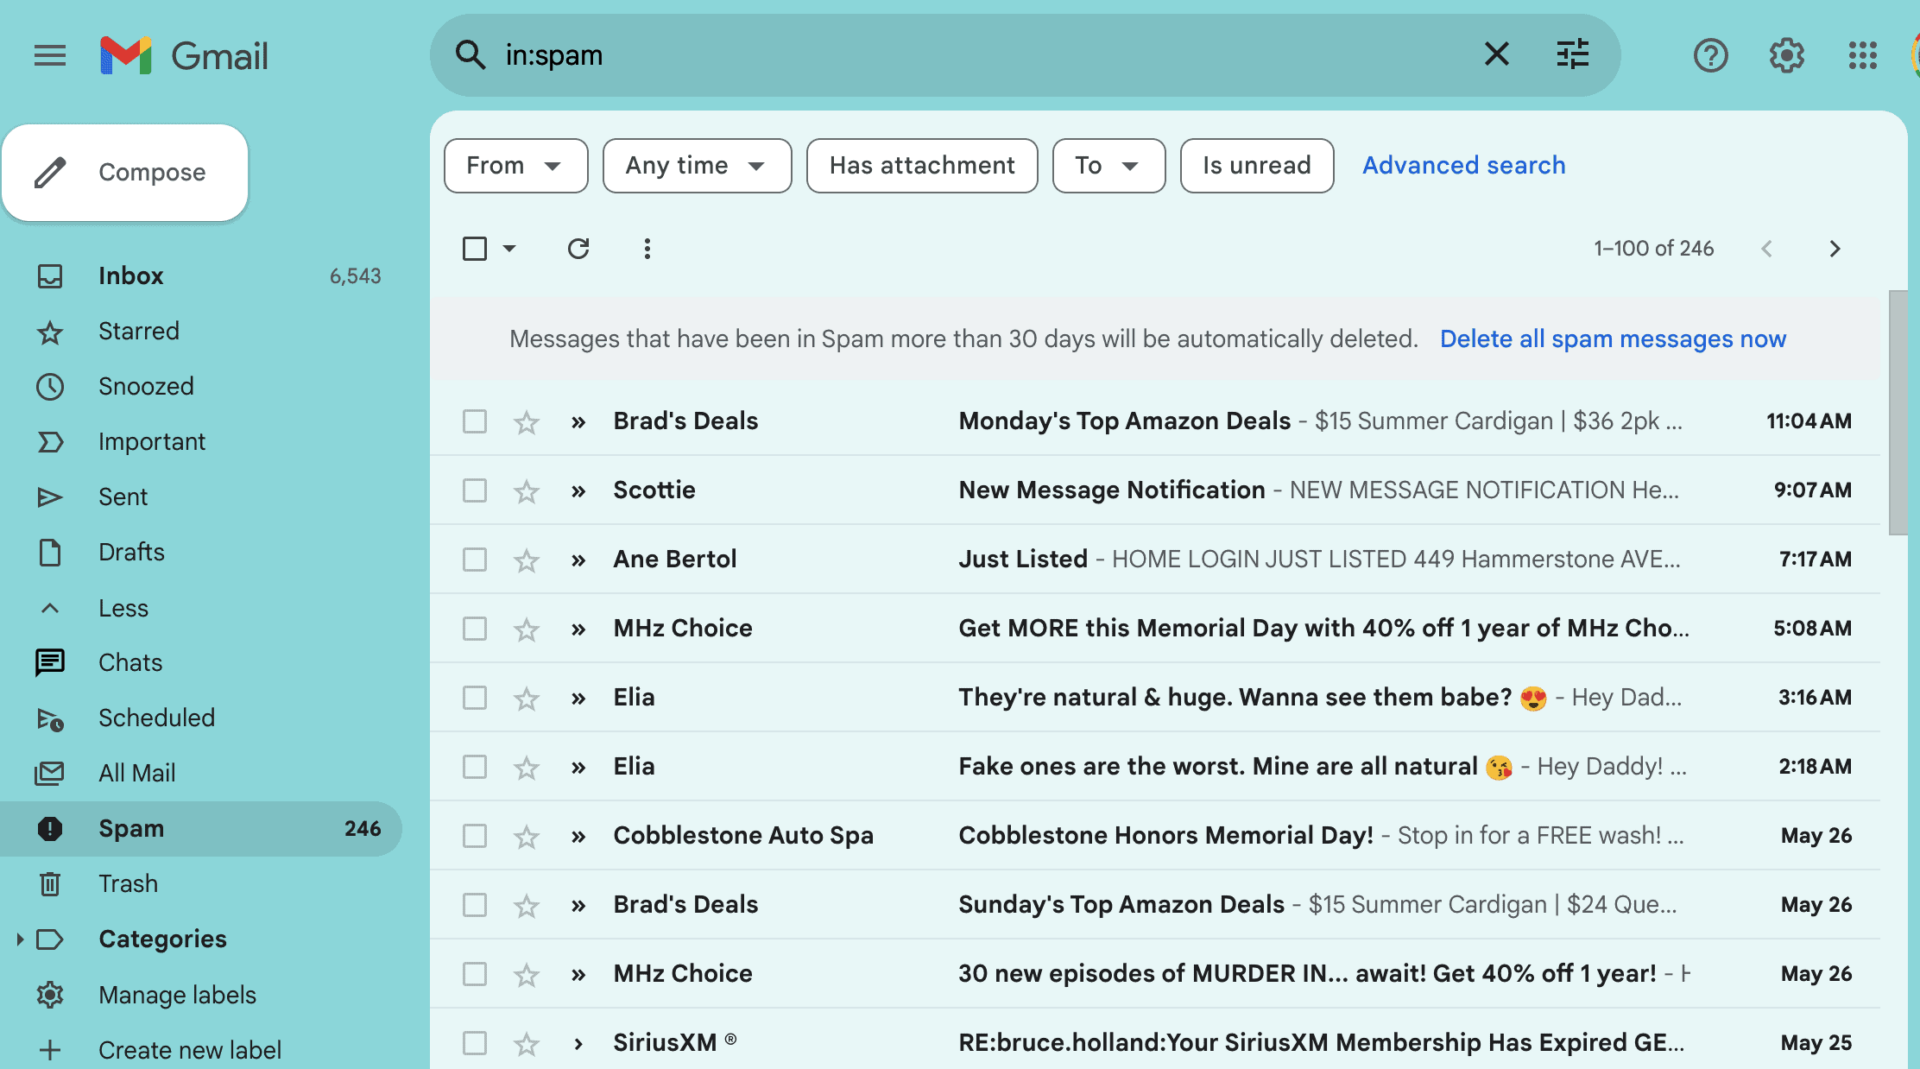Open the Any time filter dropdown
The image size is (1920, 1069).
click(696, 165)
